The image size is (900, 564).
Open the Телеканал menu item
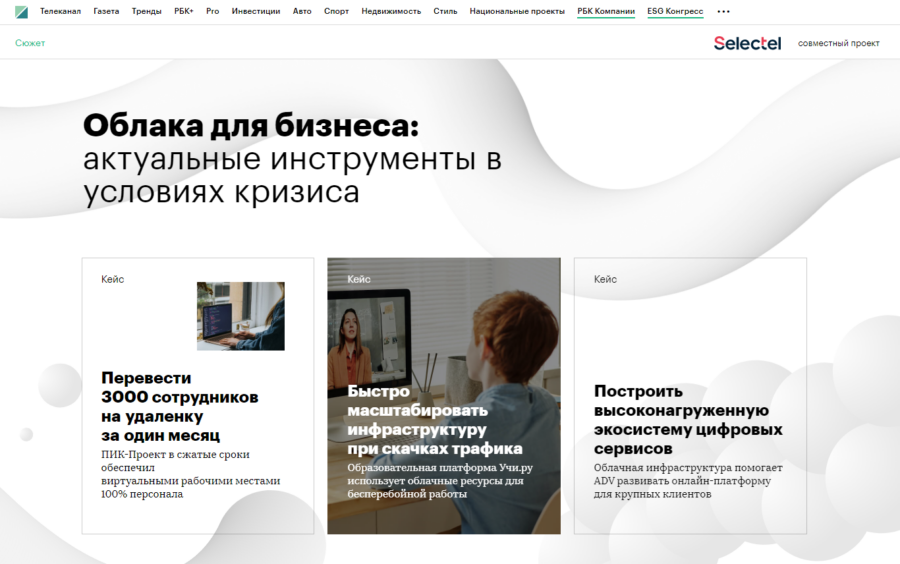(x=60, y=11)
